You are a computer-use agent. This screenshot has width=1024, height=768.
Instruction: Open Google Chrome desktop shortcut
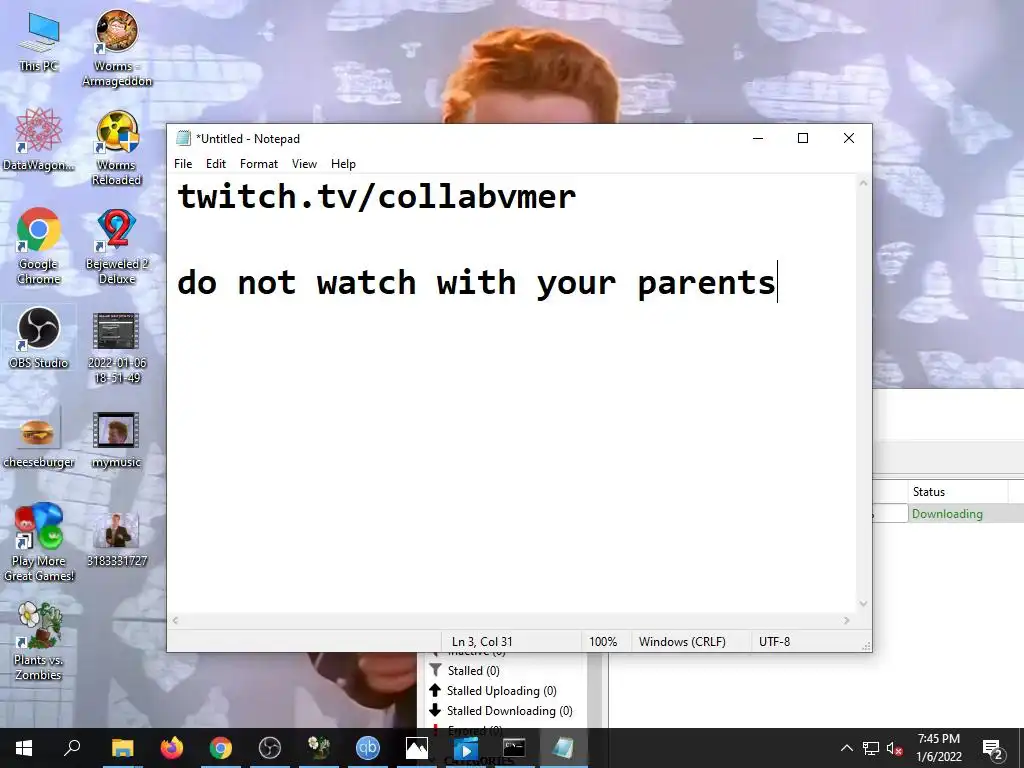39,247
